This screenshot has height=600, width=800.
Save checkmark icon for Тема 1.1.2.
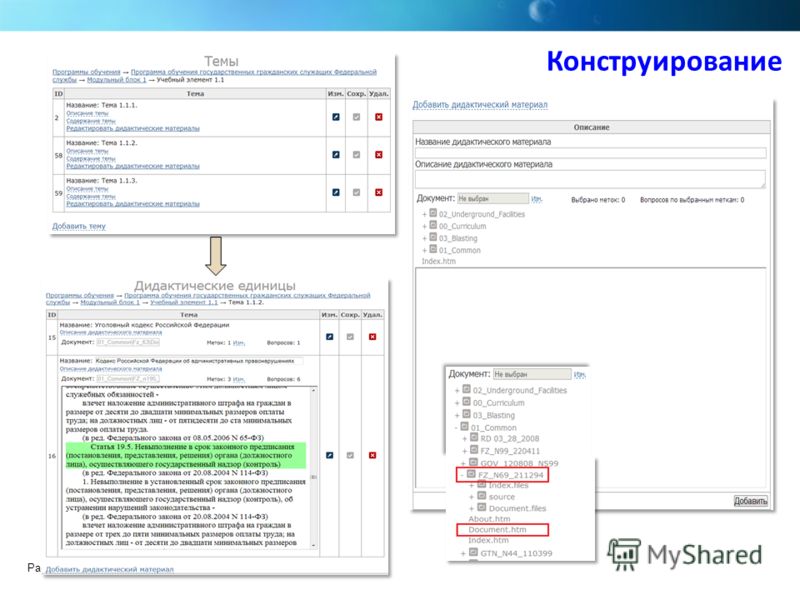coord(357,155)
